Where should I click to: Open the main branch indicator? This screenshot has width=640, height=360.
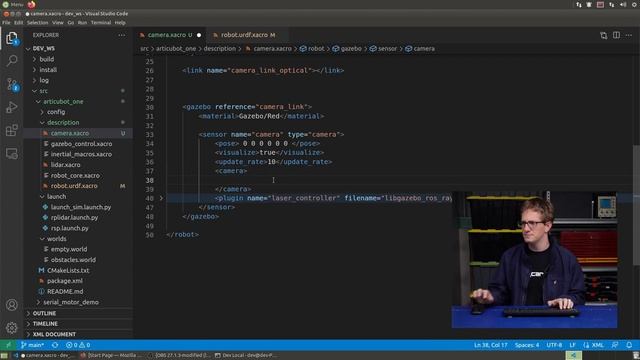[x=33, y=345]
